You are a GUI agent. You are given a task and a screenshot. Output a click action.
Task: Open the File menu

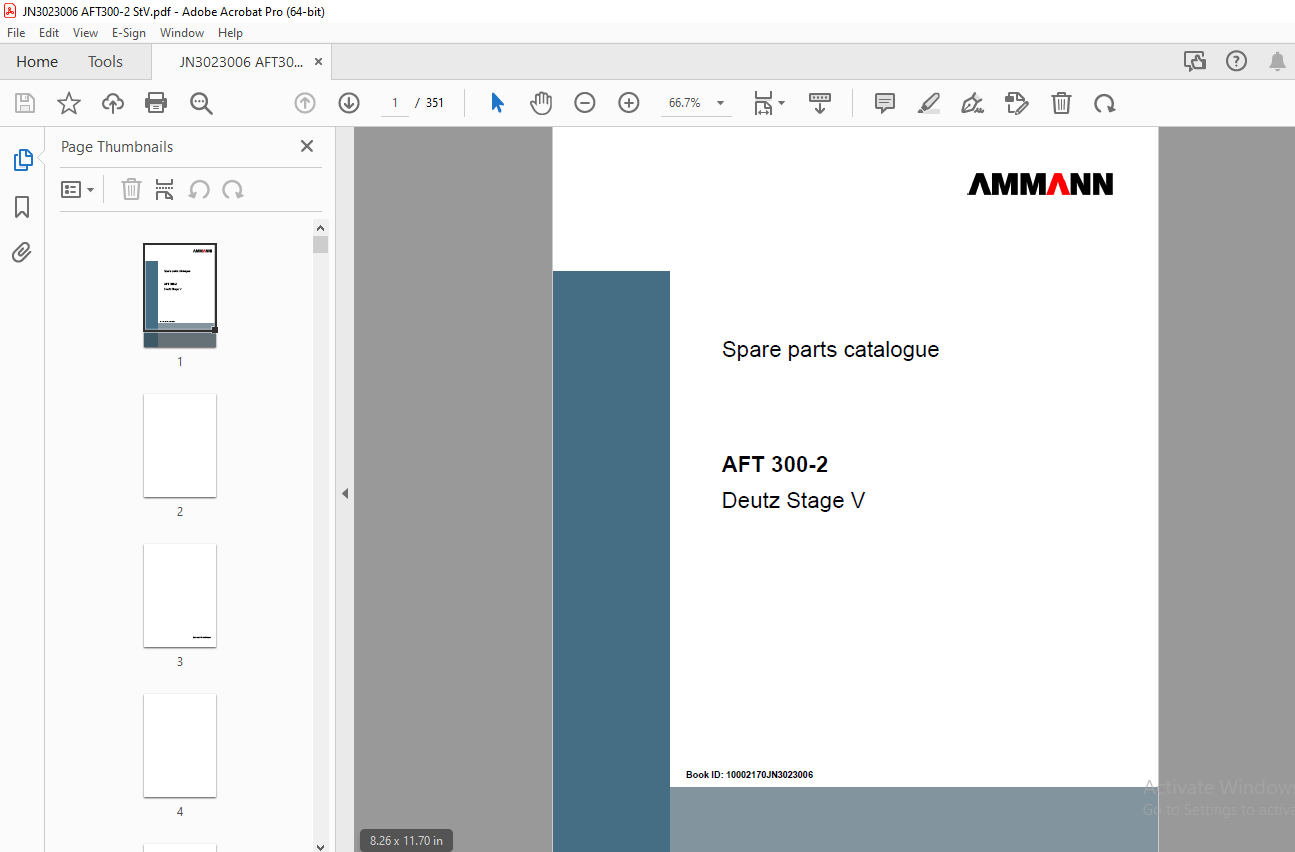point(16,33)
